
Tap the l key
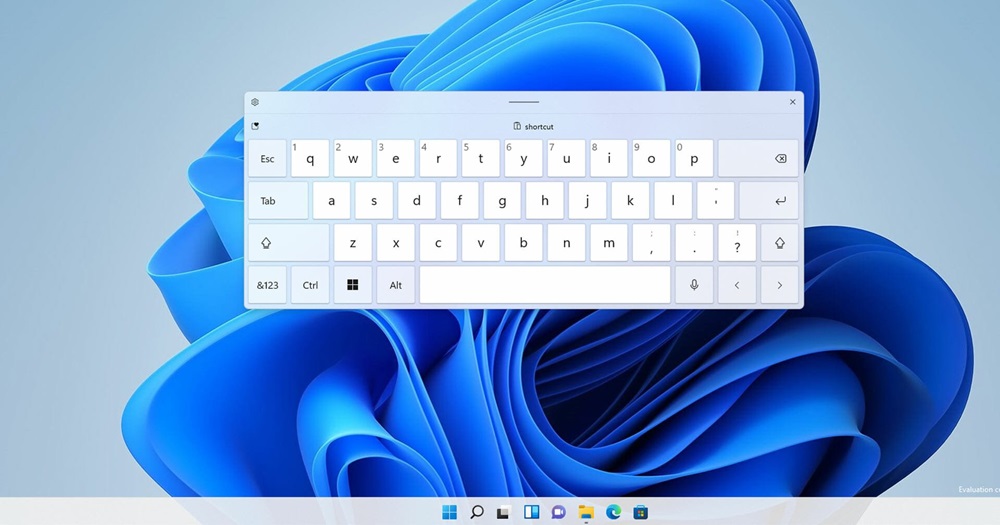673,201
